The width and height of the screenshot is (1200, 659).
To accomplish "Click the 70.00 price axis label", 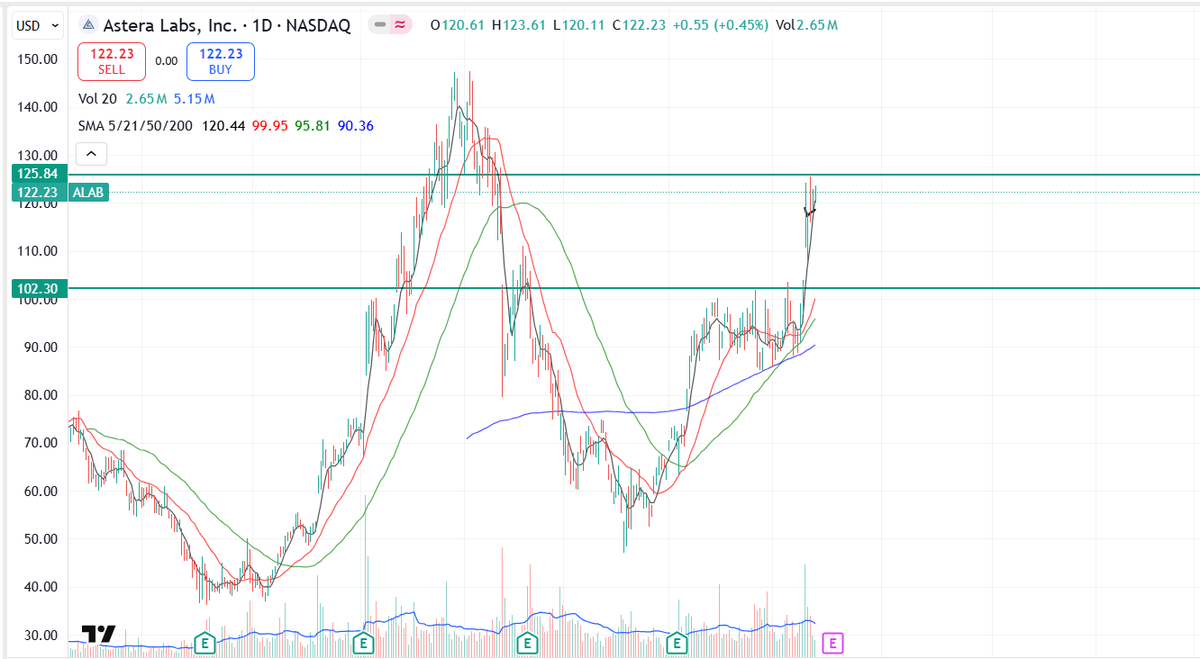I will [x=38, y=443].
